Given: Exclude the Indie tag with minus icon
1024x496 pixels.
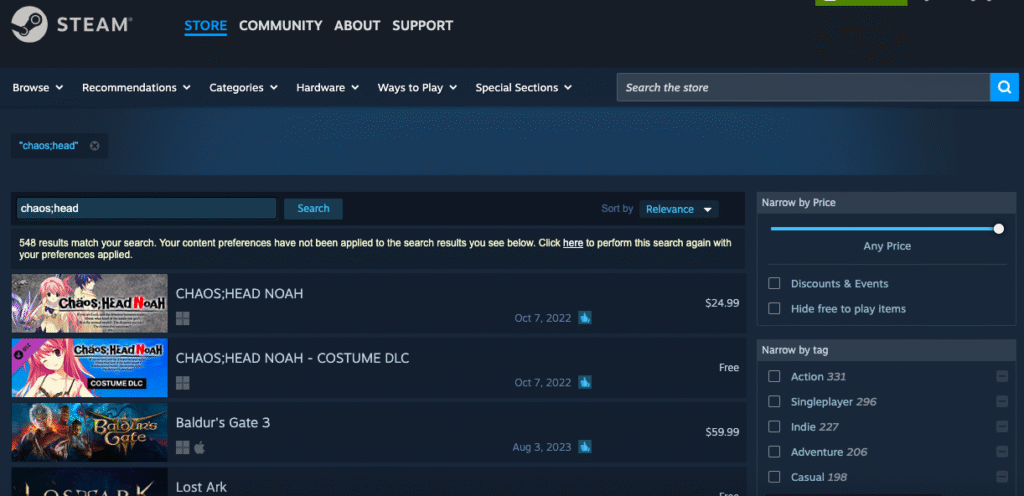Looking at the screenshot, I should click(1002, 427).
